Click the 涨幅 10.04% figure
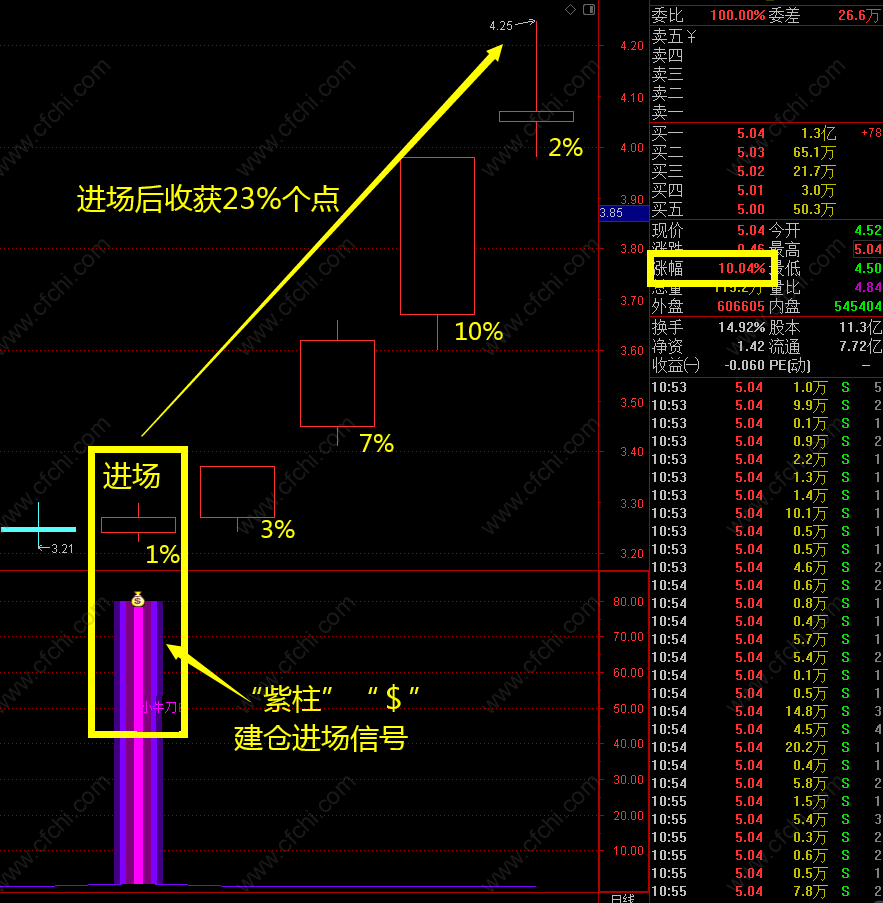Screen dimensions: 883x903 (741, 268)
